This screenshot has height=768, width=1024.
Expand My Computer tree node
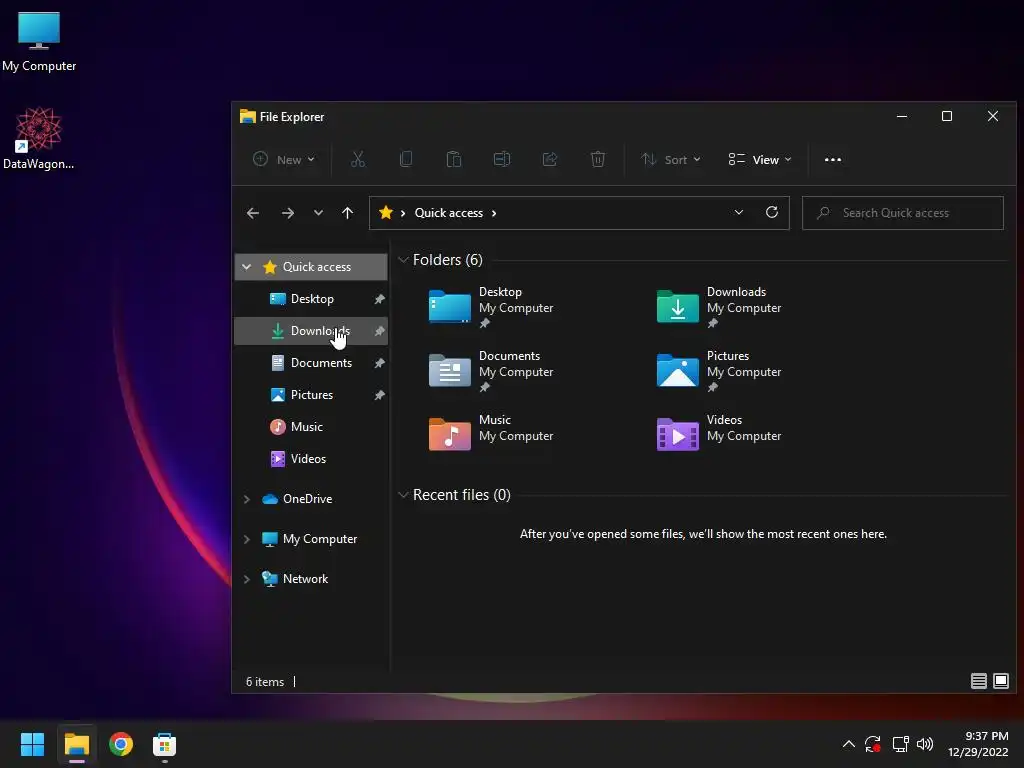pyautogui.click(x=246, y=539)
